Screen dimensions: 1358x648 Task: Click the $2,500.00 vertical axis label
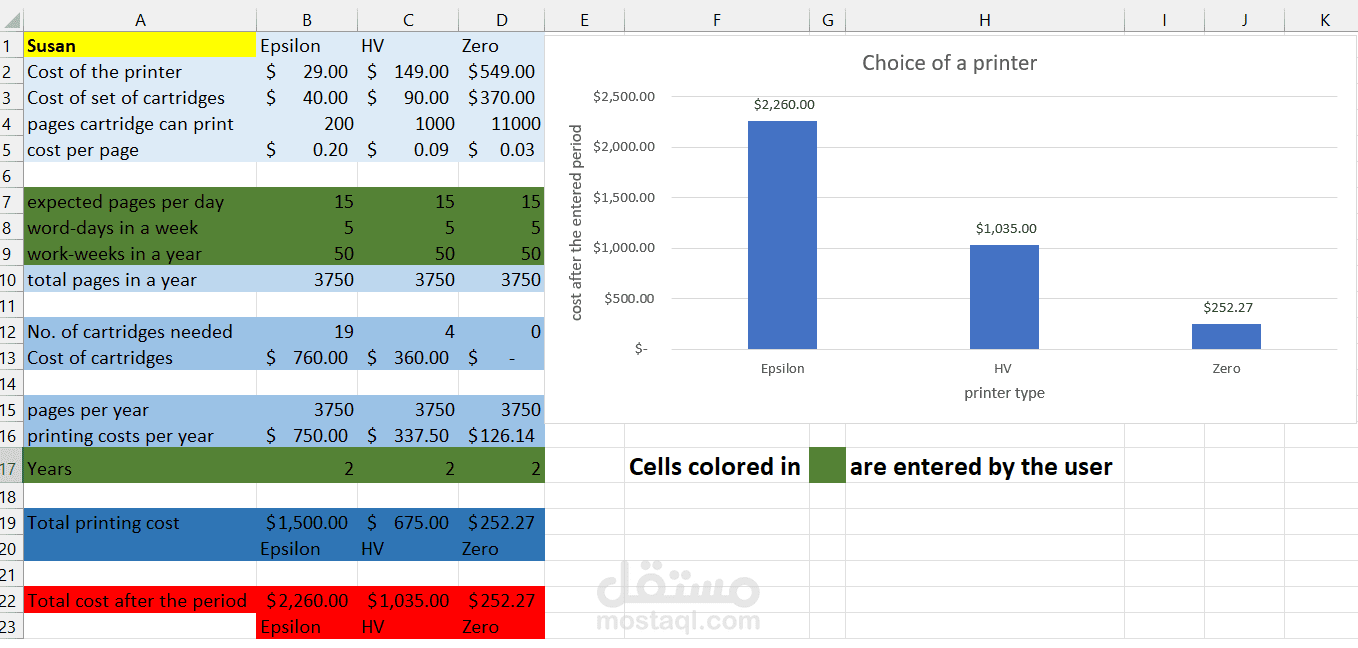pyautogui.click(x=624, y=97)
